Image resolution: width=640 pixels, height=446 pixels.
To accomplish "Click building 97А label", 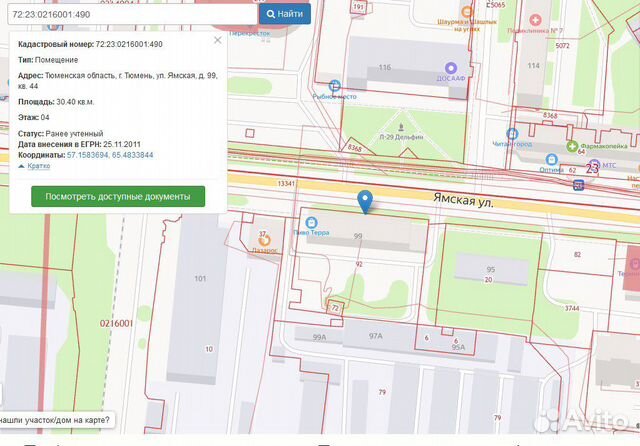I will pos(376,336).
